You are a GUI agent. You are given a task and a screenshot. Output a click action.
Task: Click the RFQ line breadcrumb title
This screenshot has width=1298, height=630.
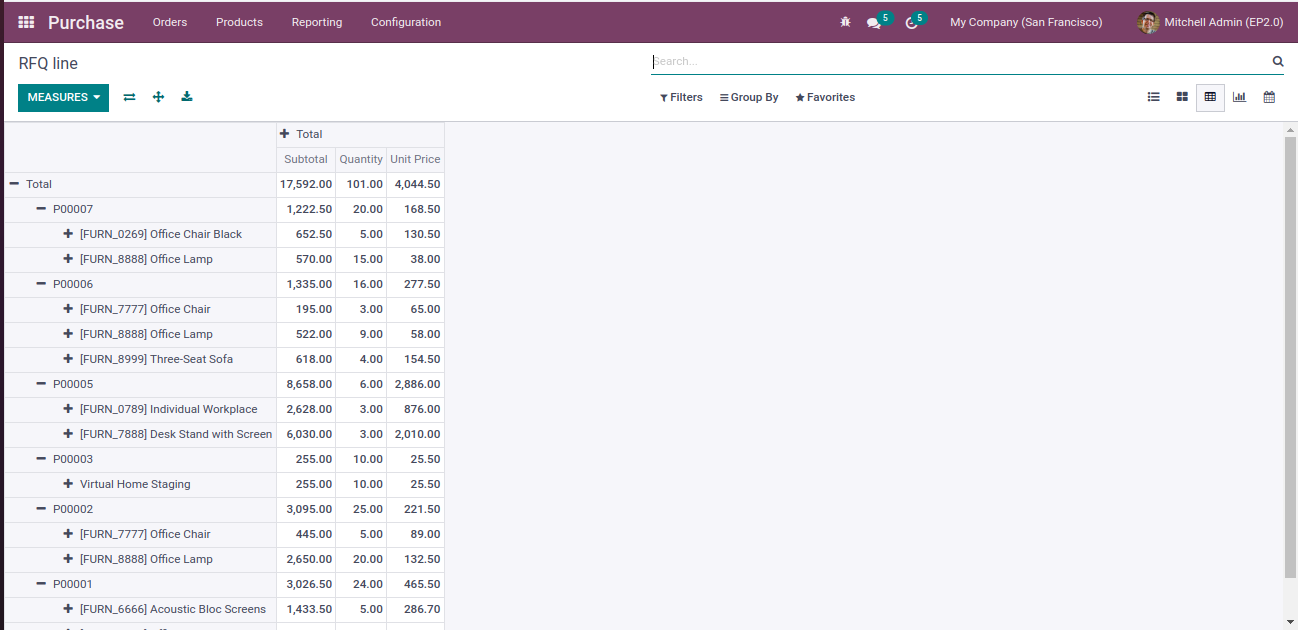pyautogui.click(x=48, y=63)
